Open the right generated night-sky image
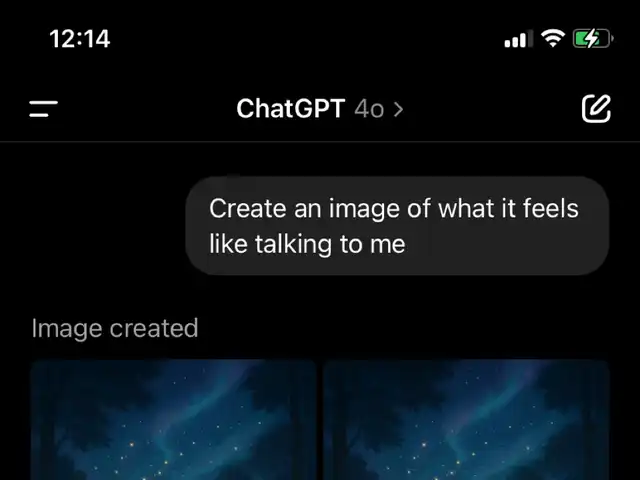This screenshot has height=480, width=640. point(466,420)
